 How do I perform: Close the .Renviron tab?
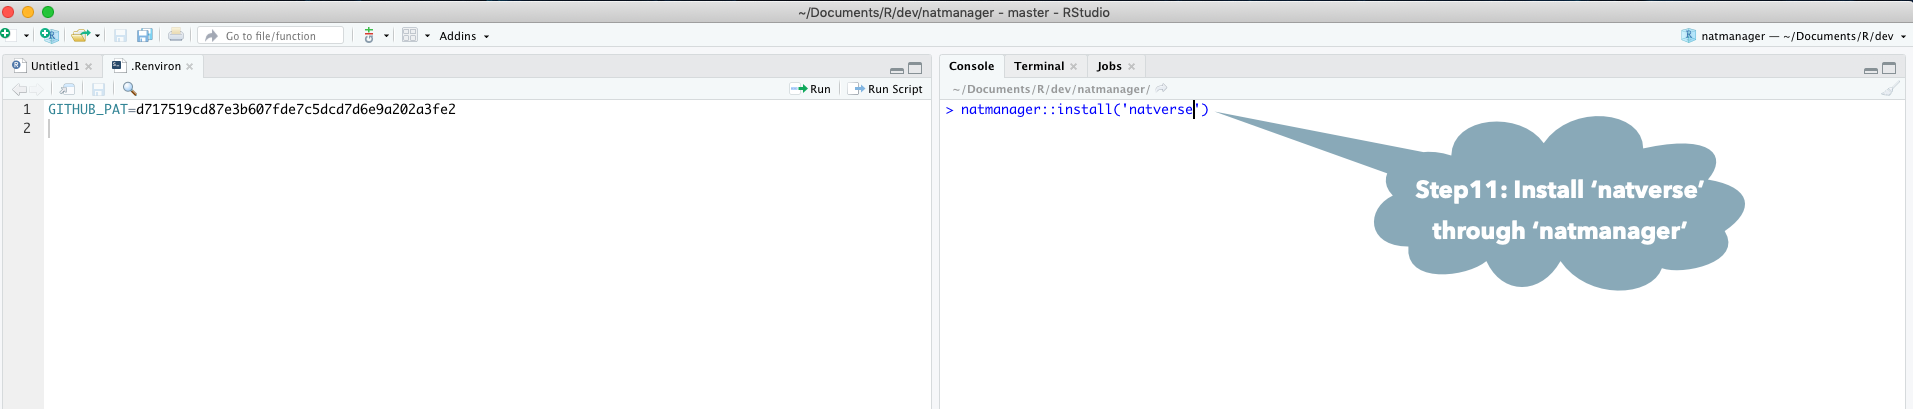coord(189,67)
